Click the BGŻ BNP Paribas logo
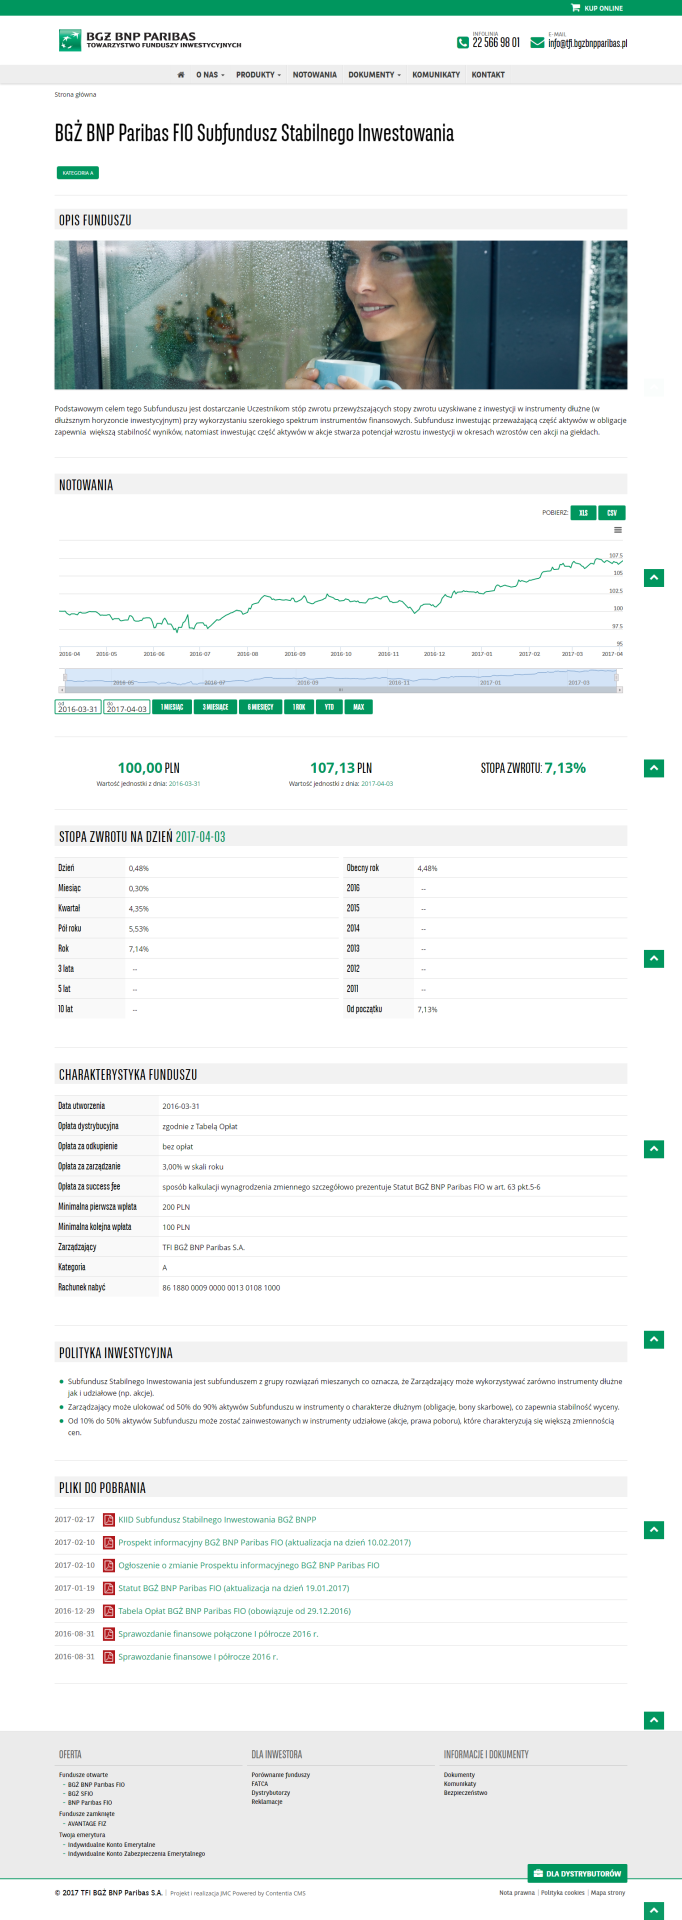Screen dimensions: 682x1920 150,40
